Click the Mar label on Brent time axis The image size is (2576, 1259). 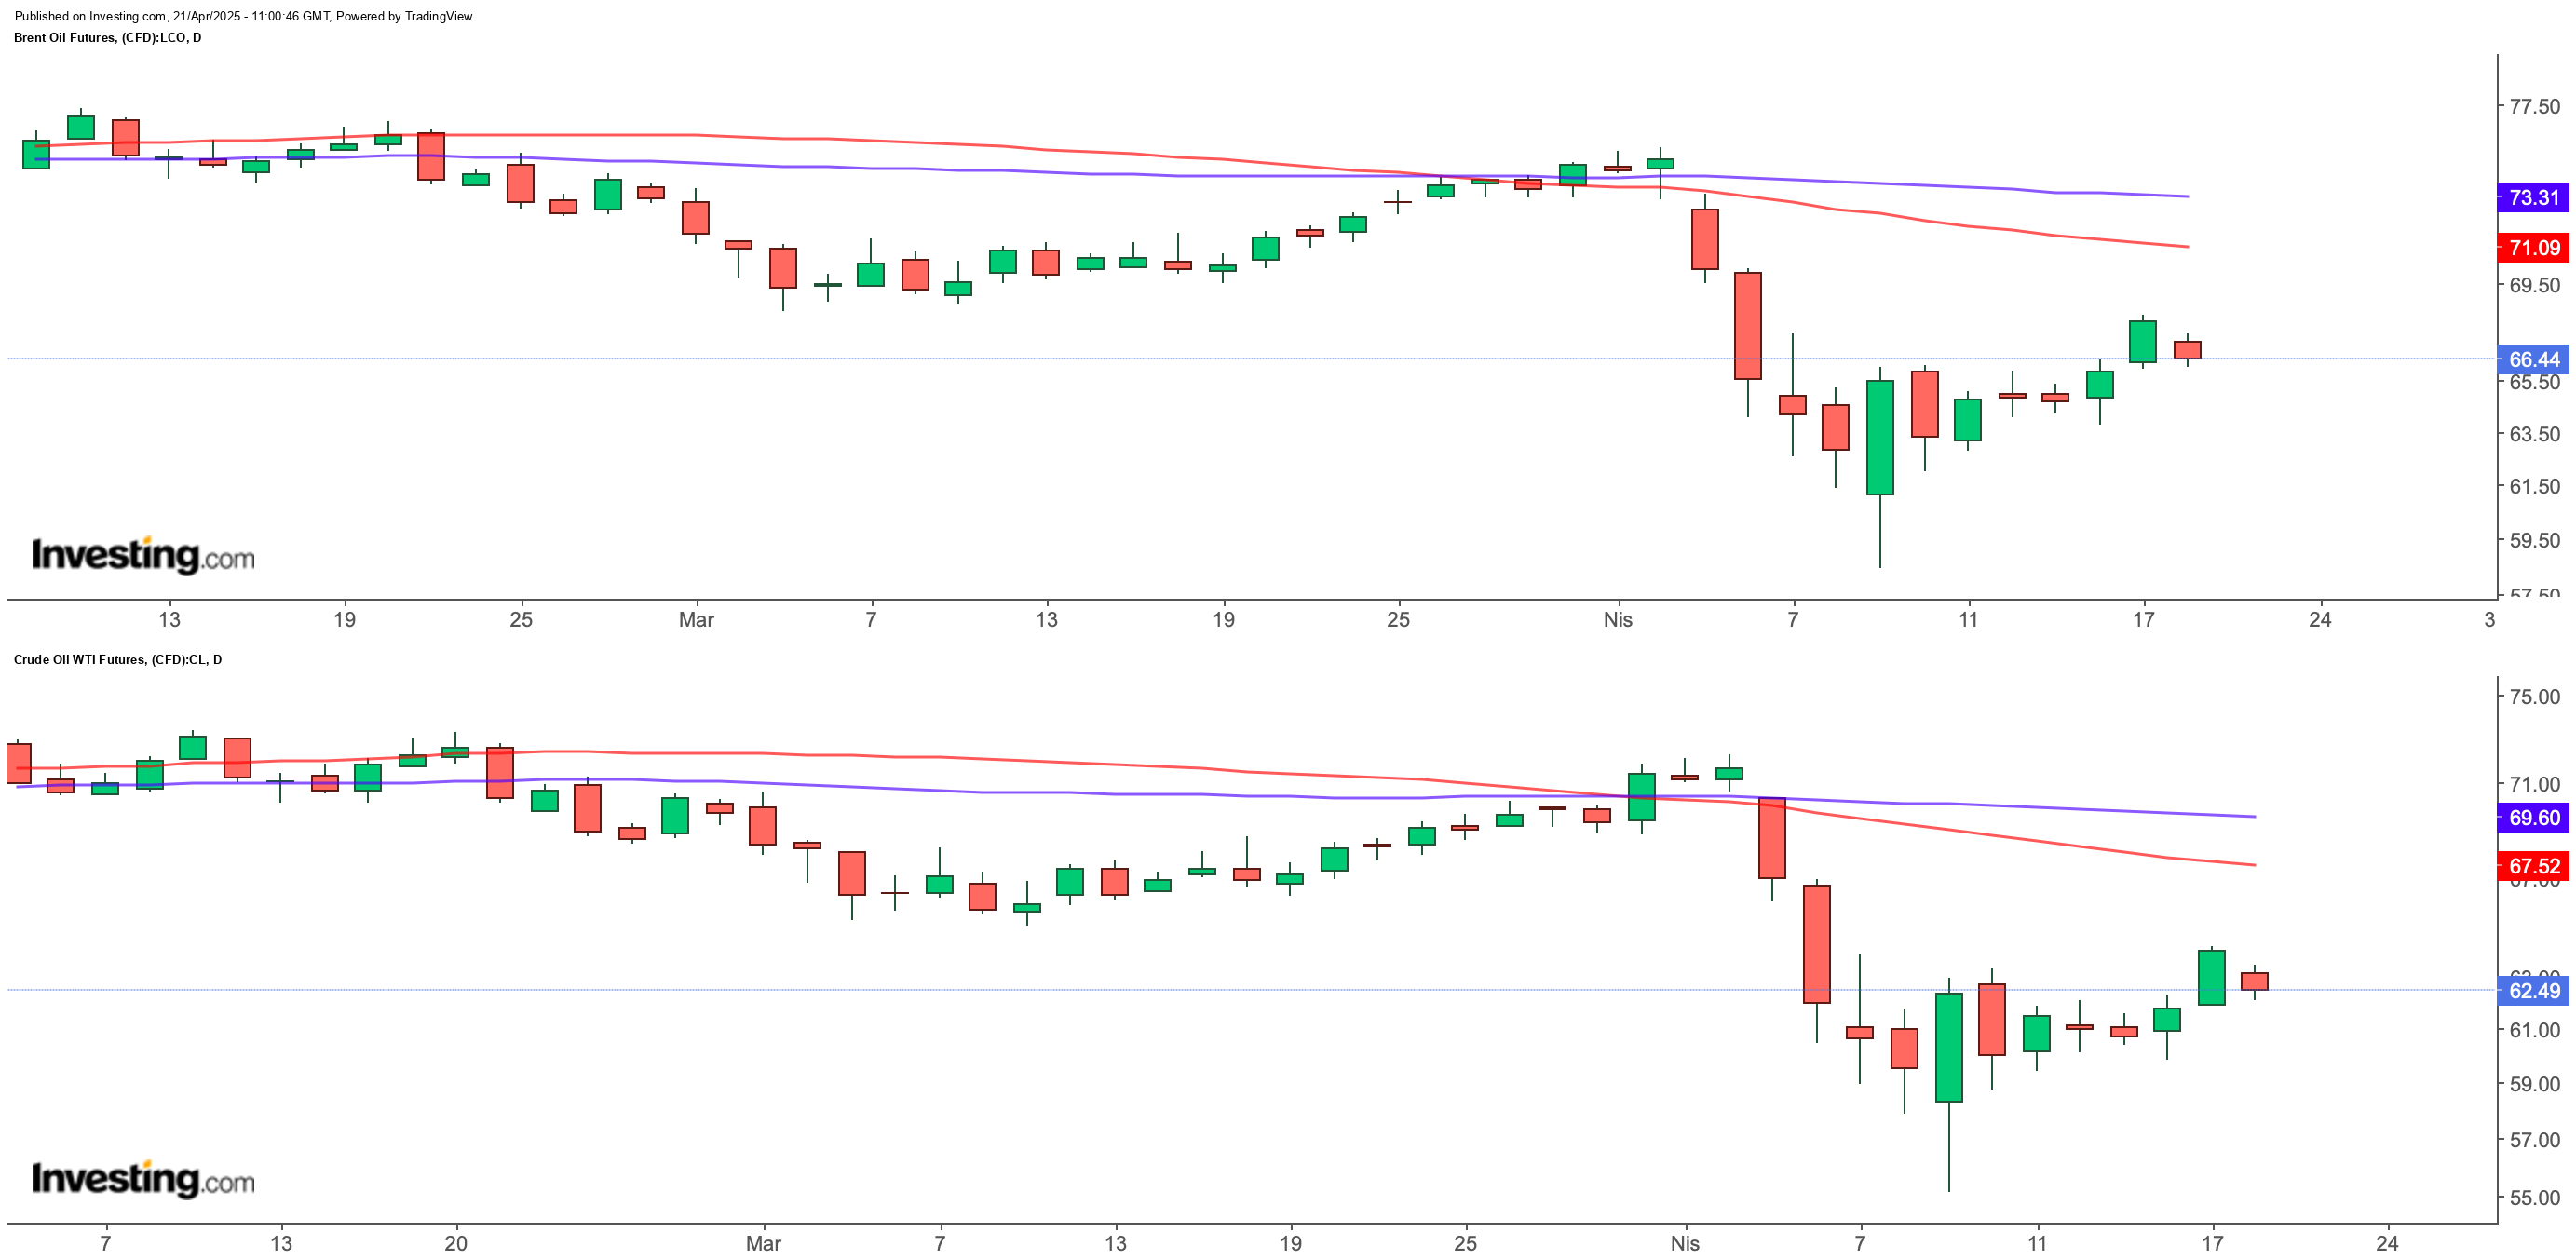(696, 620)
